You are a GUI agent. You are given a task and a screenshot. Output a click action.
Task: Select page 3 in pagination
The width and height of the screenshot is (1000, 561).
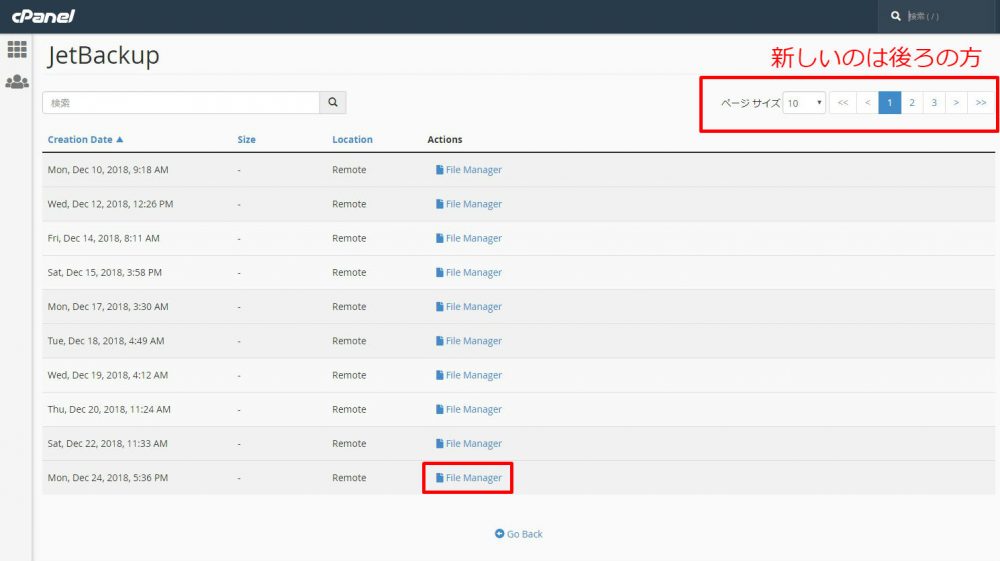(934, 102)
